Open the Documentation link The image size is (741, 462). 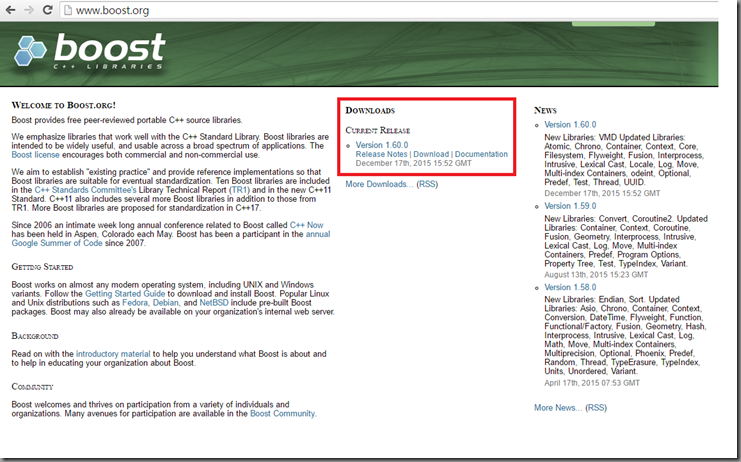click(481, 154)
